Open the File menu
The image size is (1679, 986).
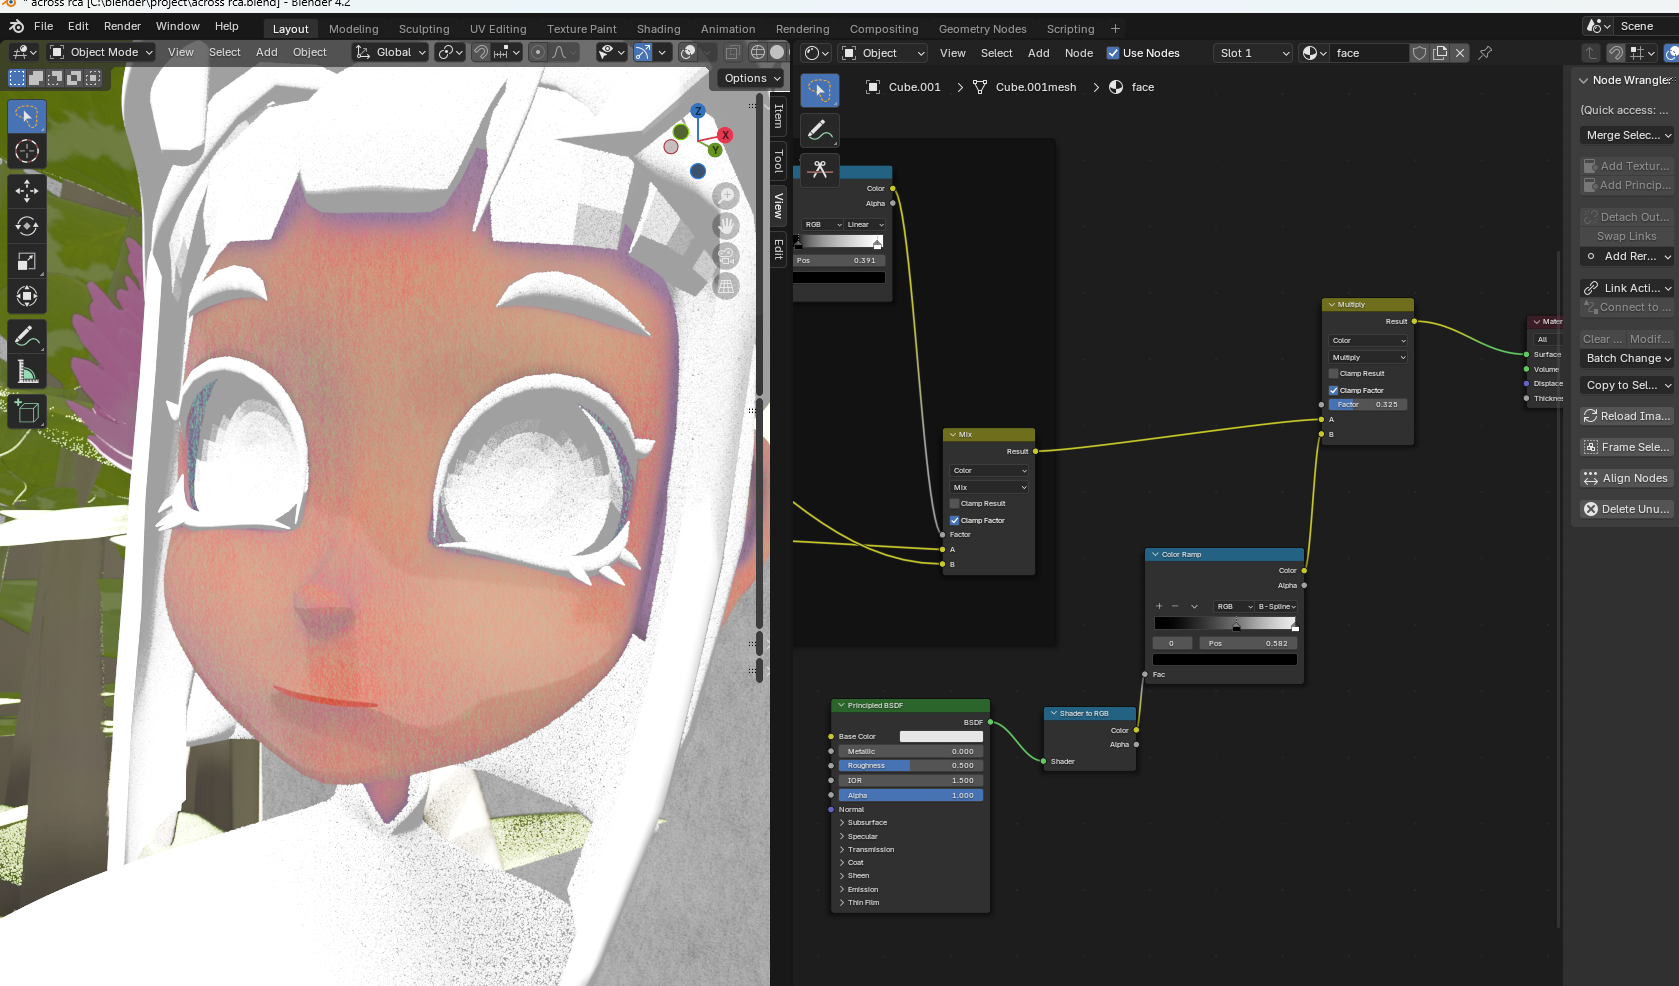43,26
